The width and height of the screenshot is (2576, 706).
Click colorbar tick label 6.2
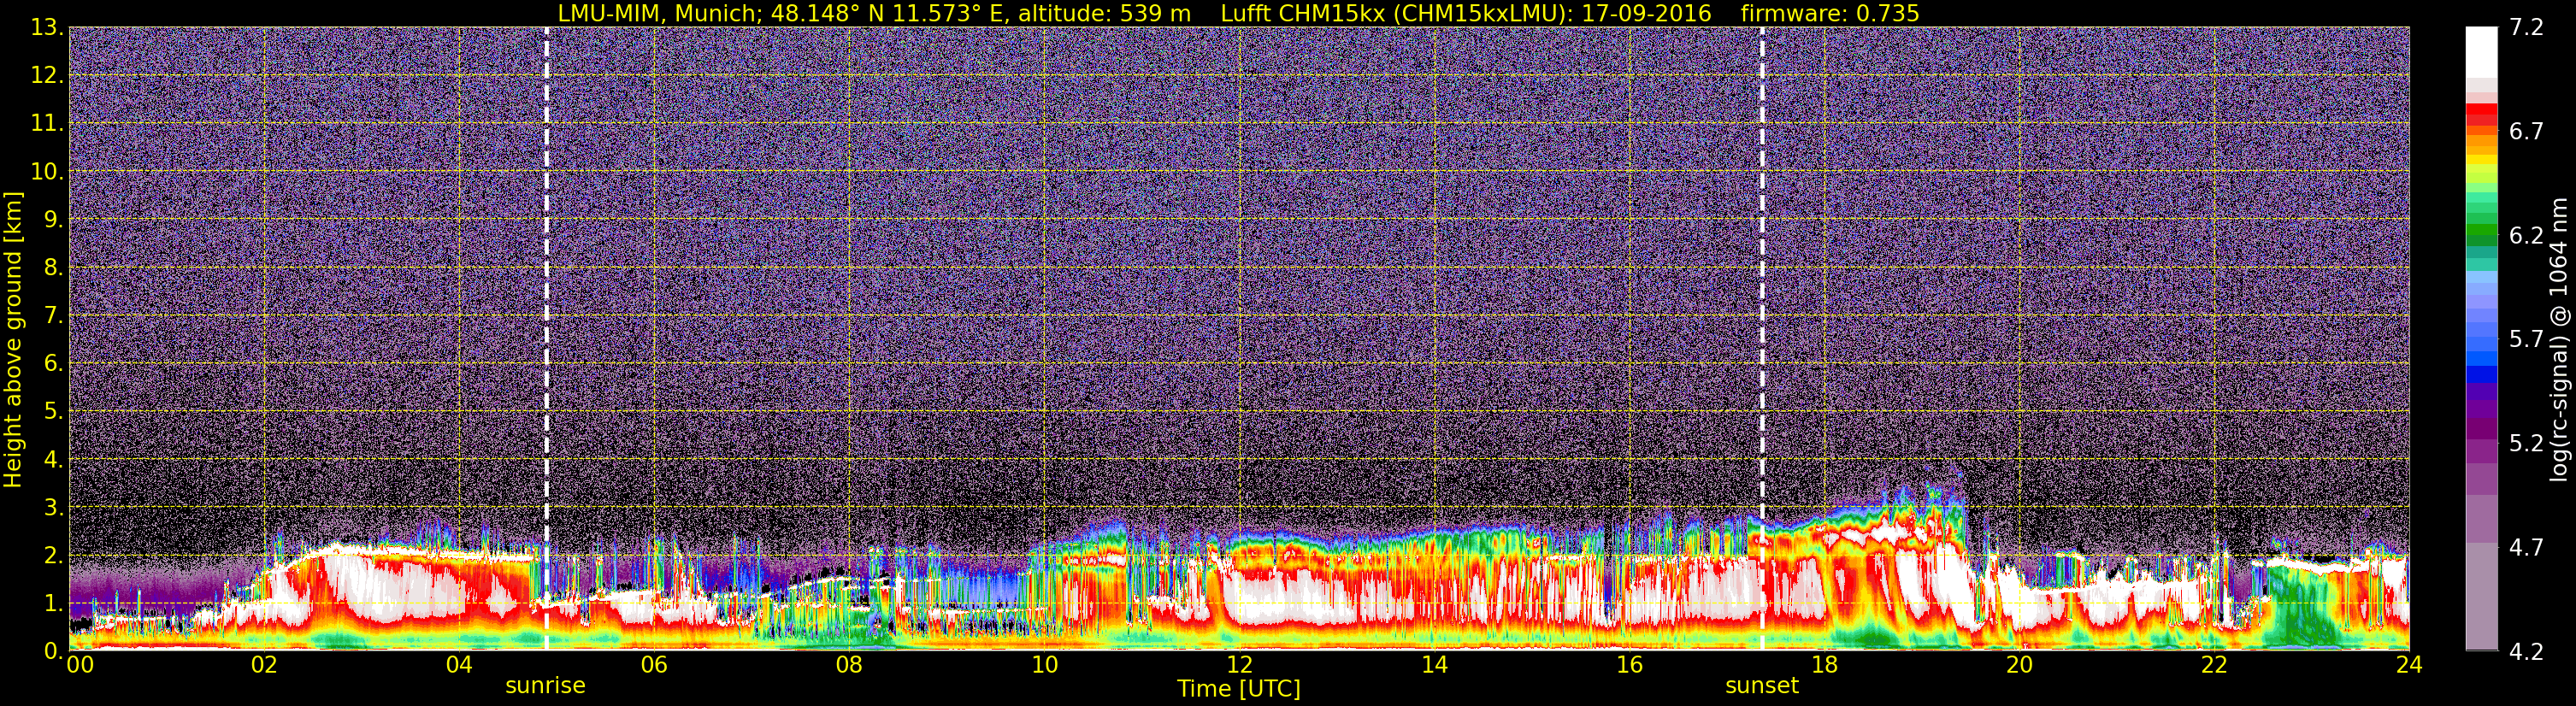2526,236
